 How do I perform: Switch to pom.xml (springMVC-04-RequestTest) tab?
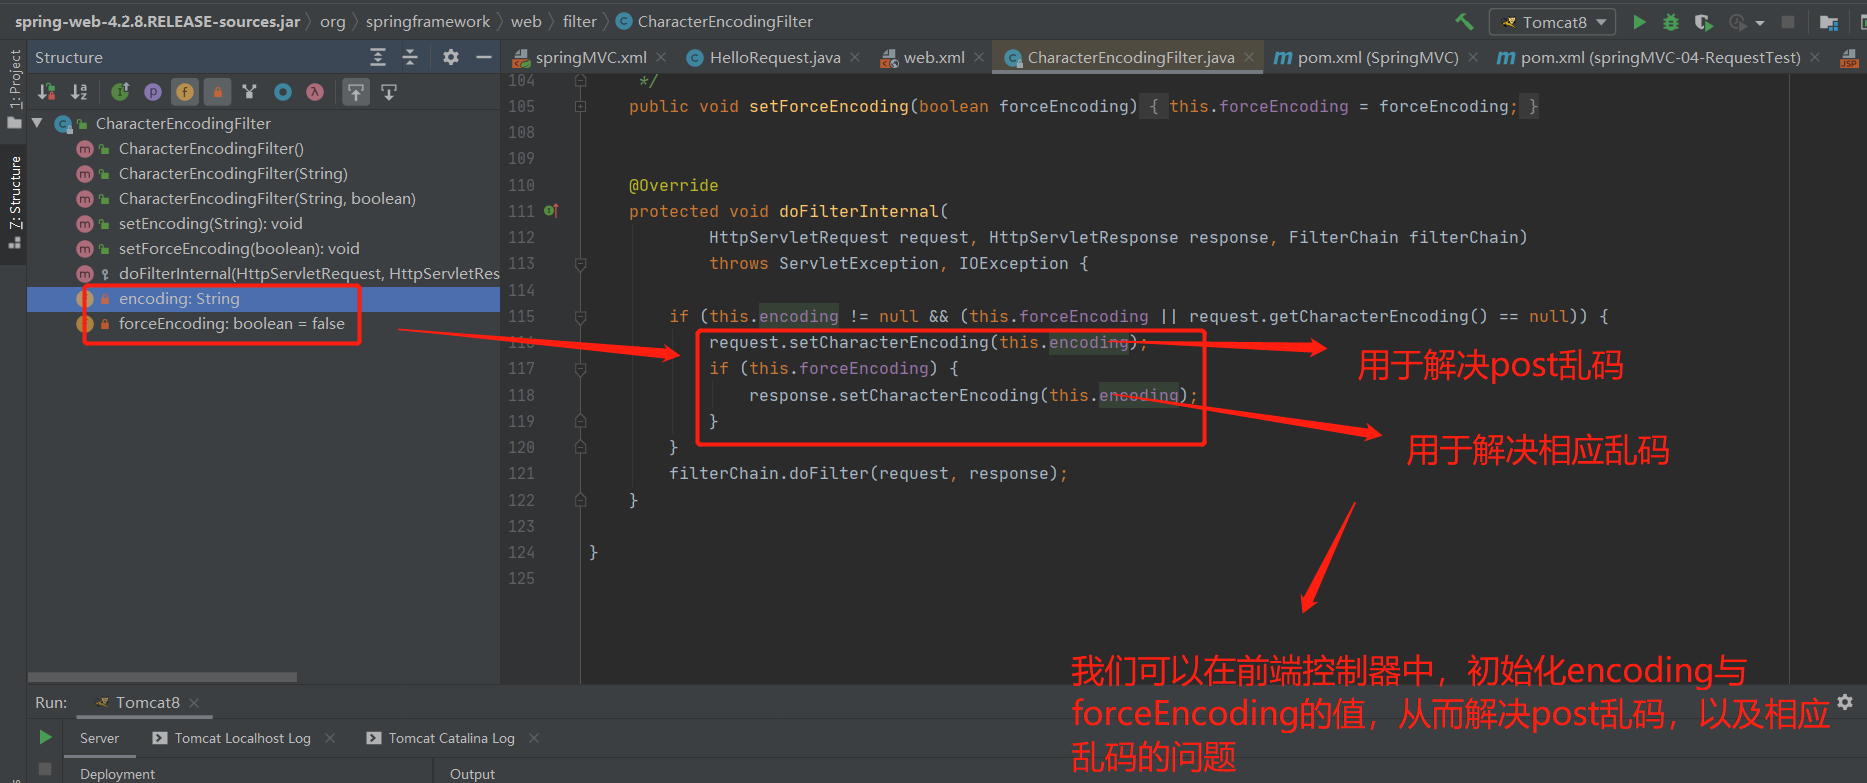(1660, 57)
